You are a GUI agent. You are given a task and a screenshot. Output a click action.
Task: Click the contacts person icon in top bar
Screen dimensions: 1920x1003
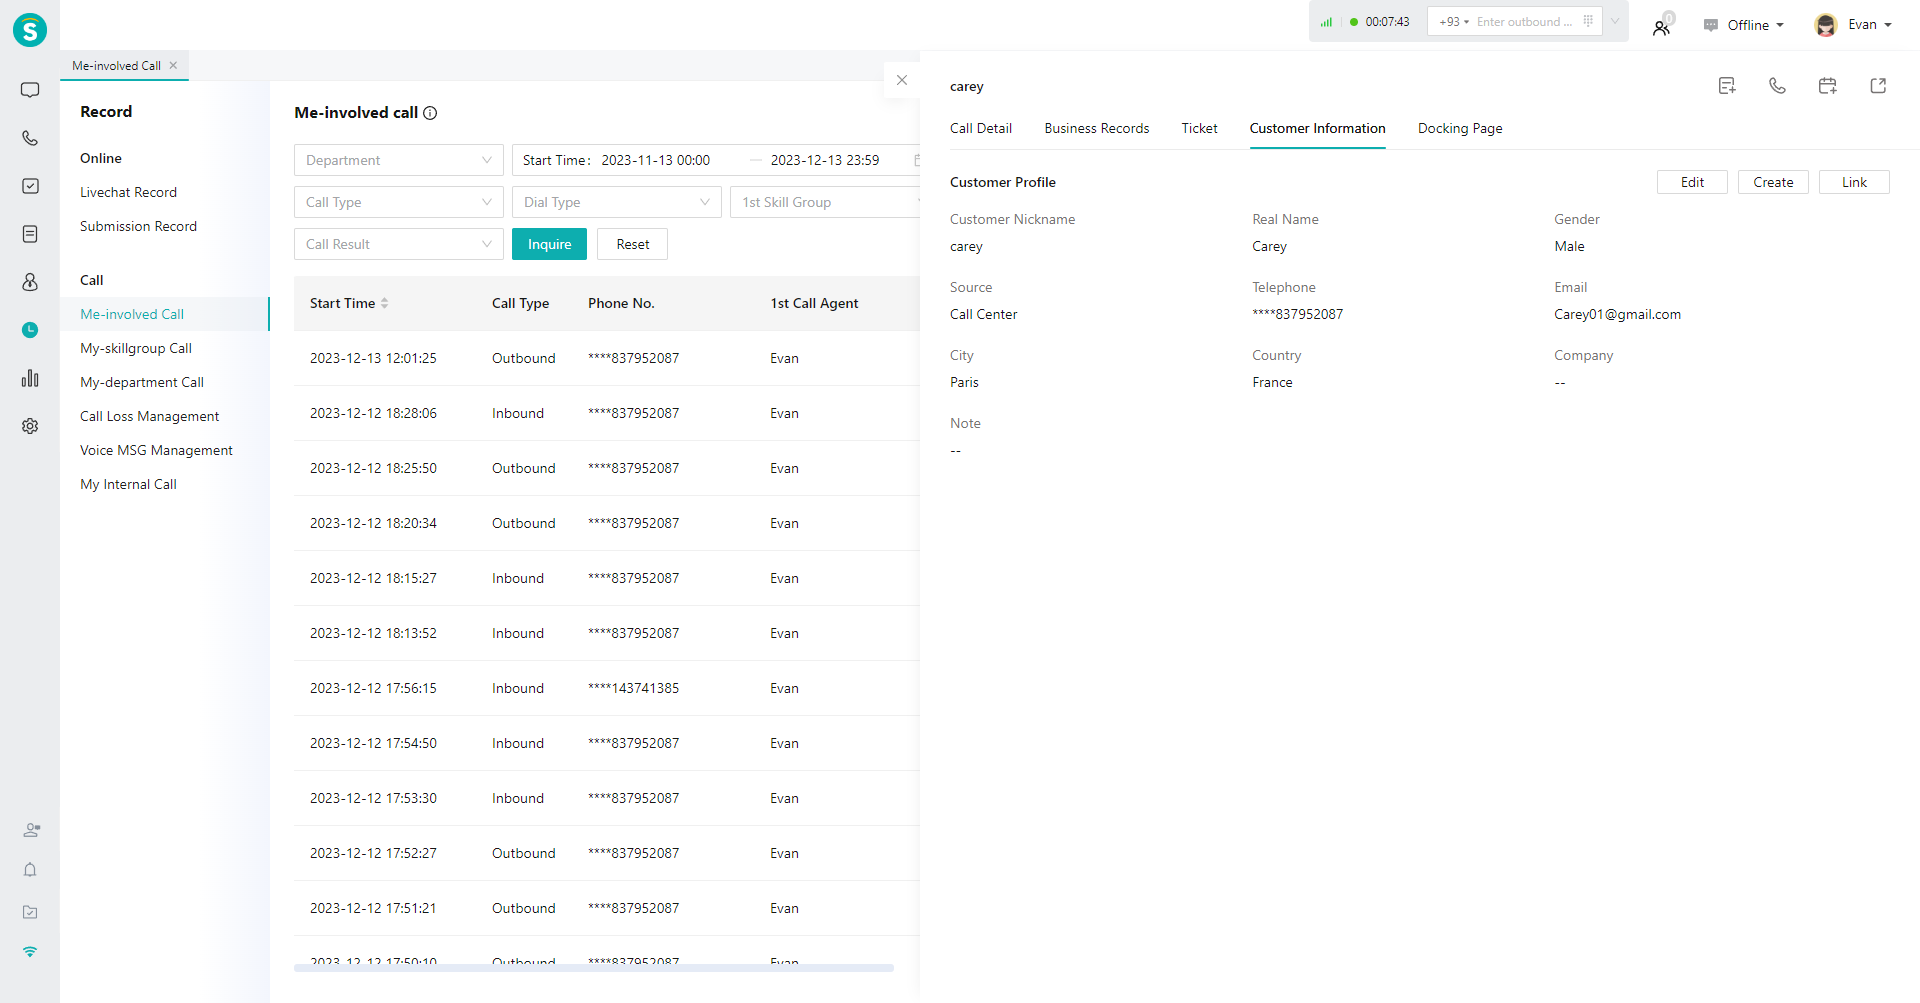click(x=1661, y=27)
